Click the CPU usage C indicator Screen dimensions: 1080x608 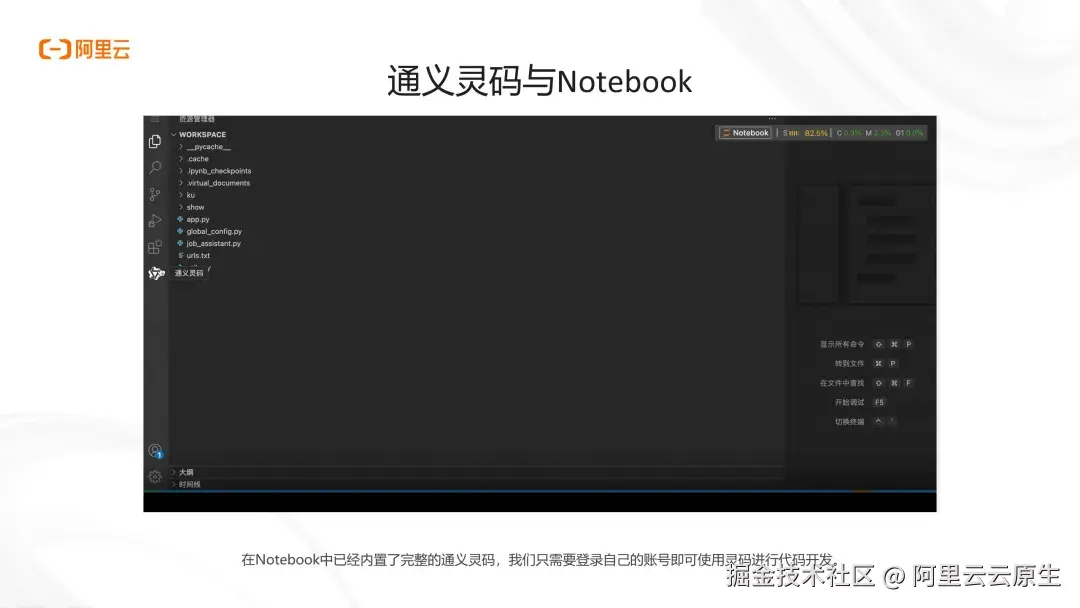coord(849,133)
